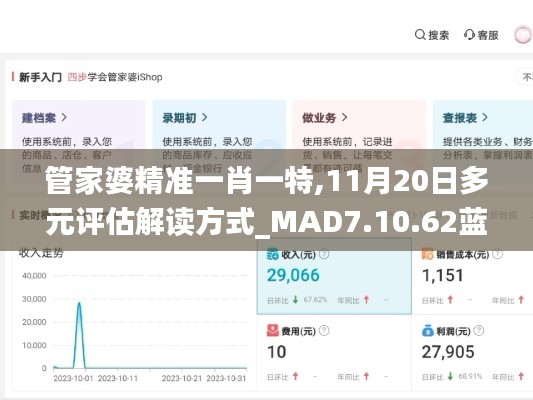The image size is (533, 400).
Task: Click the 收入走势 chart title
Action: click(x=41, y=253)
